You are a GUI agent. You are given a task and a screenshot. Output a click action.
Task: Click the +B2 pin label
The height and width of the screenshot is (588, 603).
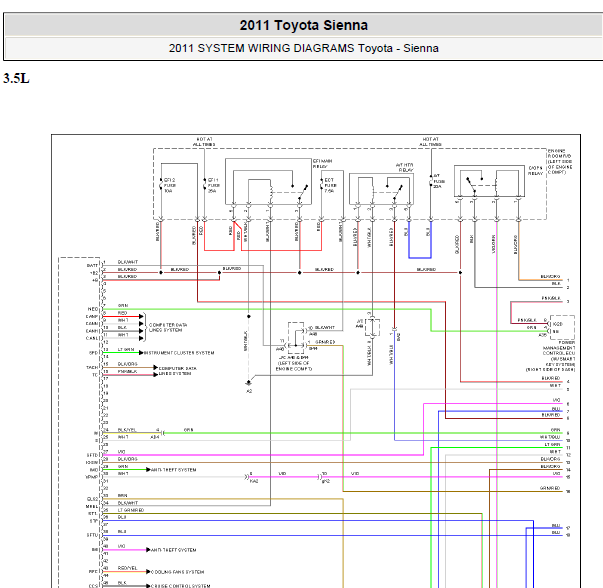coord(94,273)
